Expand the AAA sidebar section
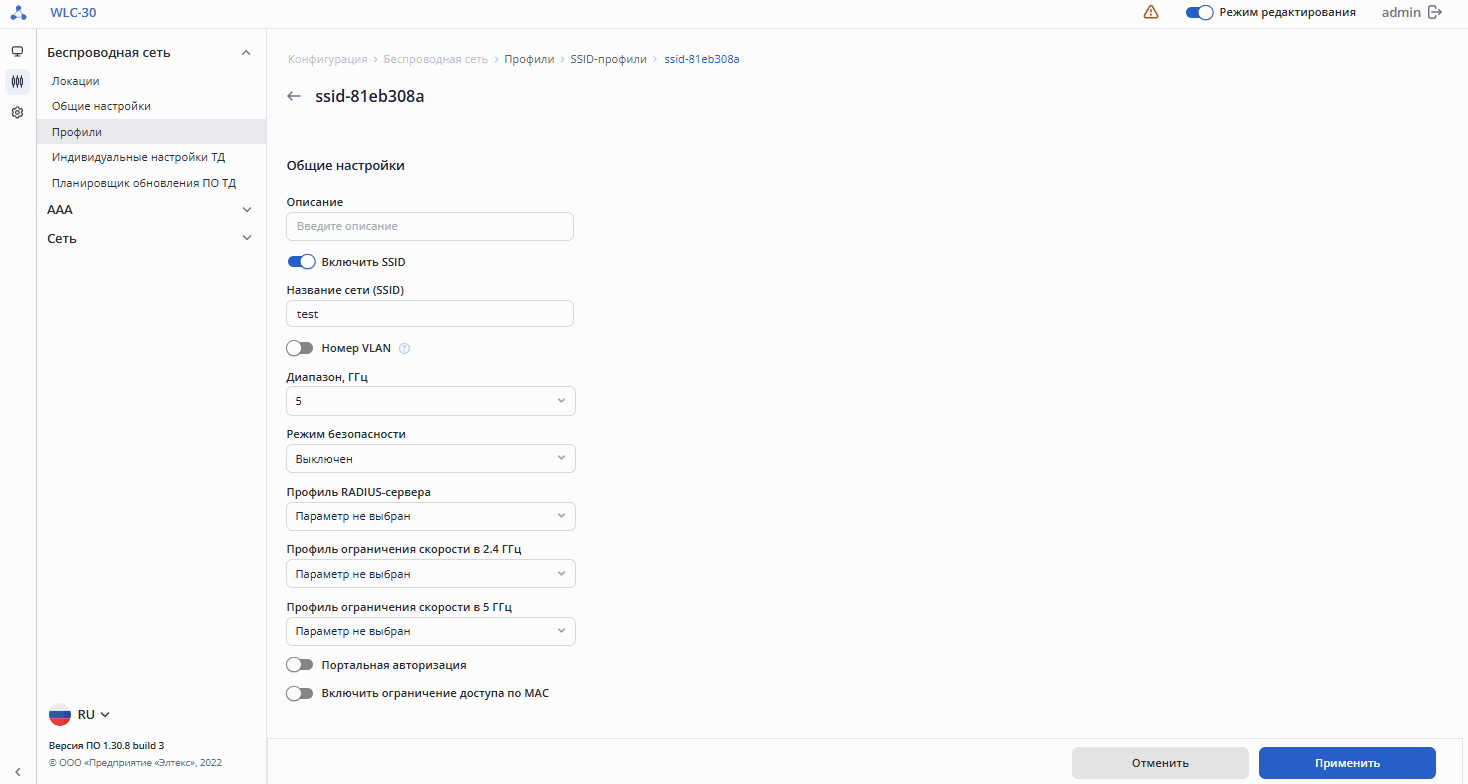This screenshot has height=784, width=1468. coord(150,210)
